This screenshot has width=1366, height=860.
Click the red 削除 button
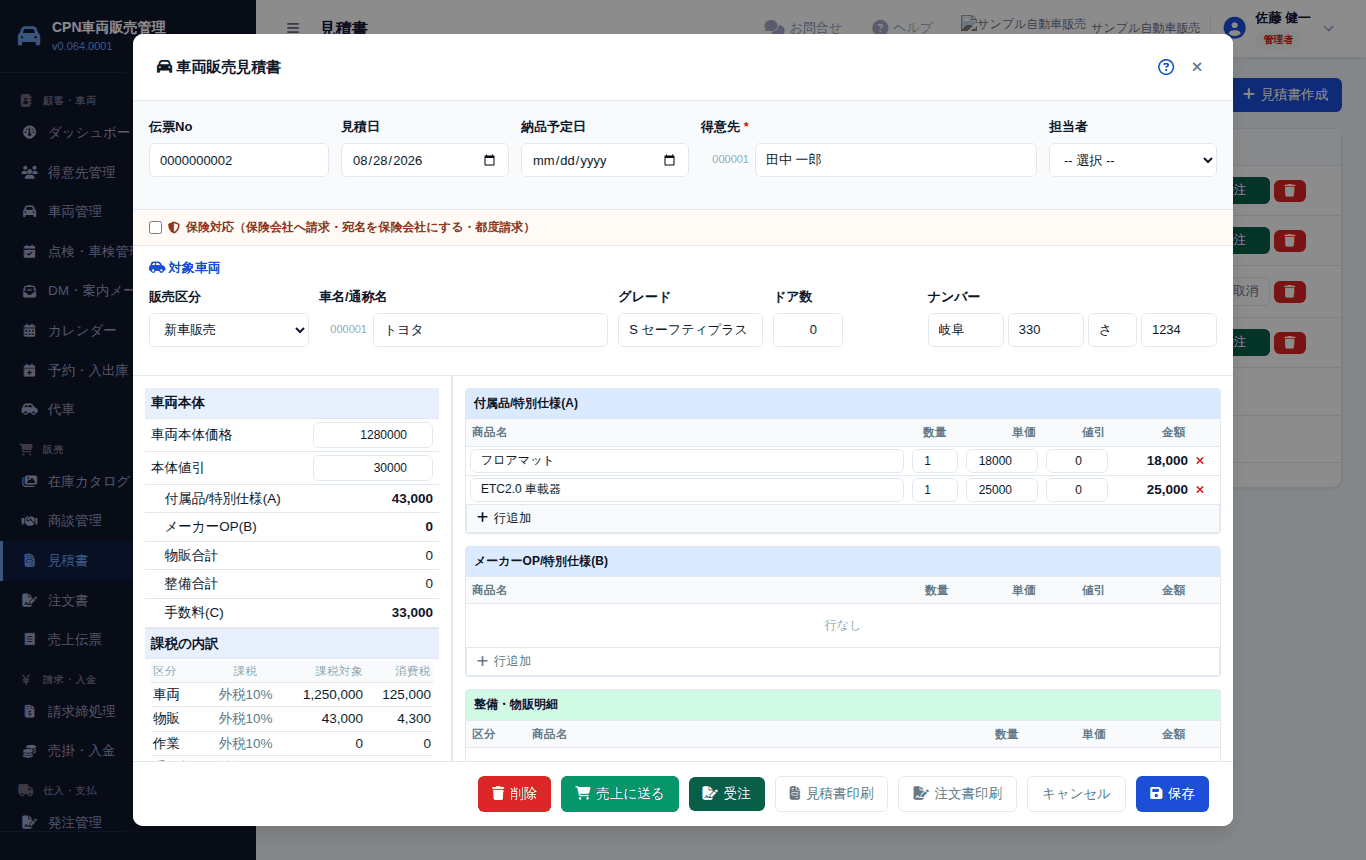point(514,794)
